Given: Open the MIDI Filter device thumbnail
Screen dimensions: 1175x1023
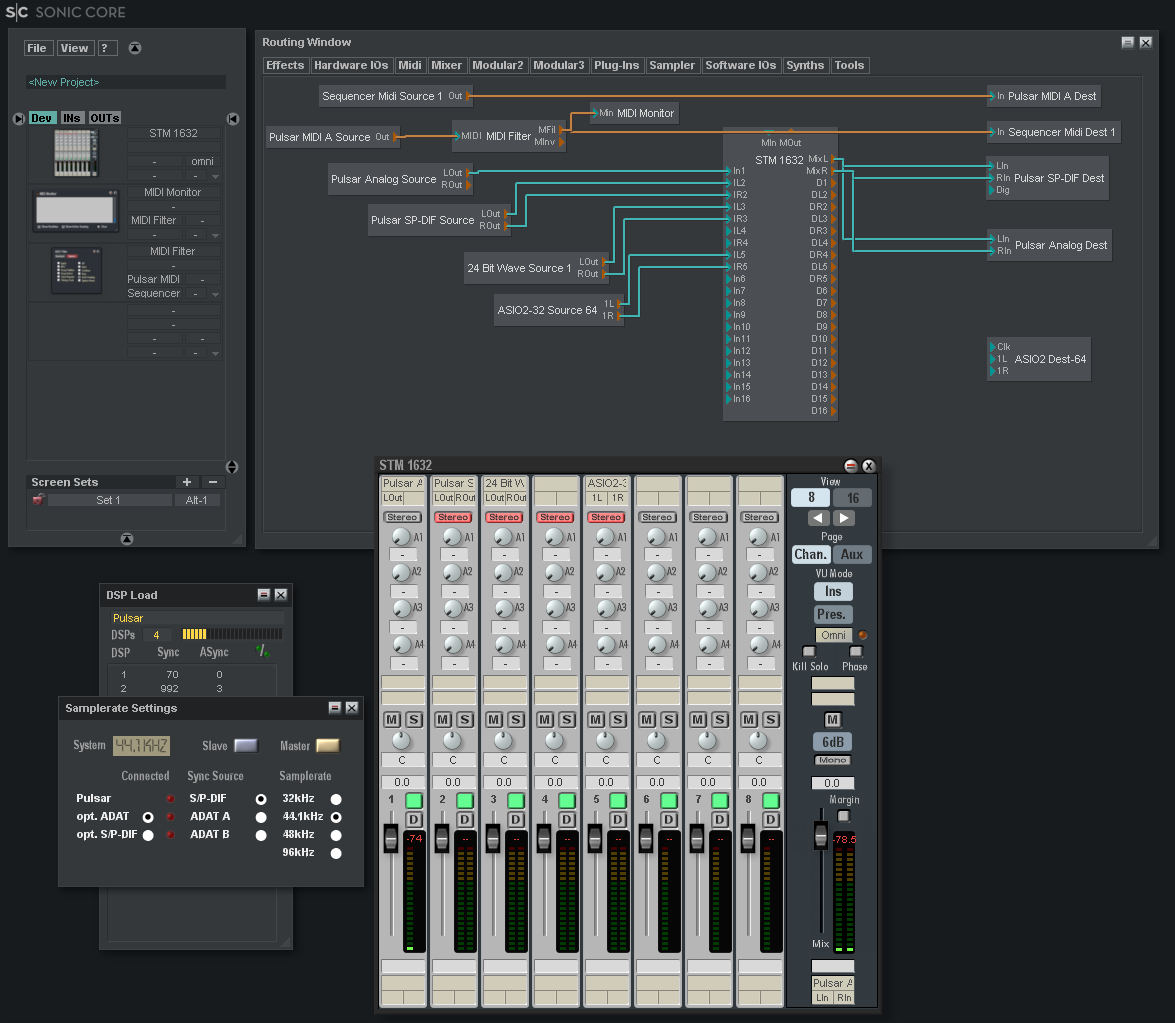Looking at the screenshot, I should point(76,269).
